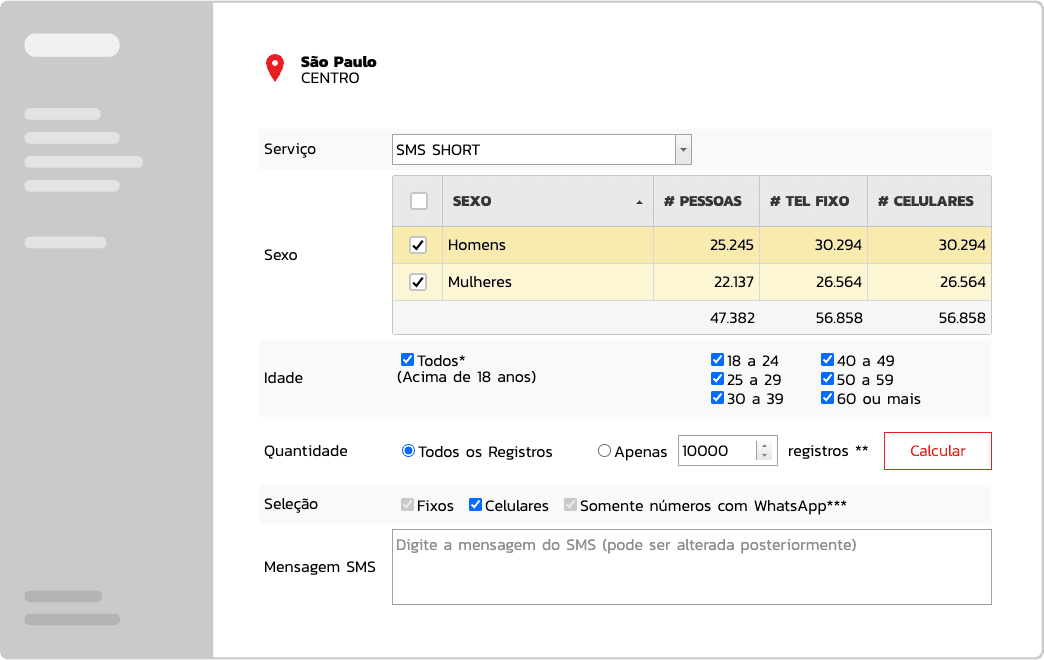1044x660 pixels.
Task: Toggle the 60 ou mais checkbox
Action: click(x=827, y=398)
